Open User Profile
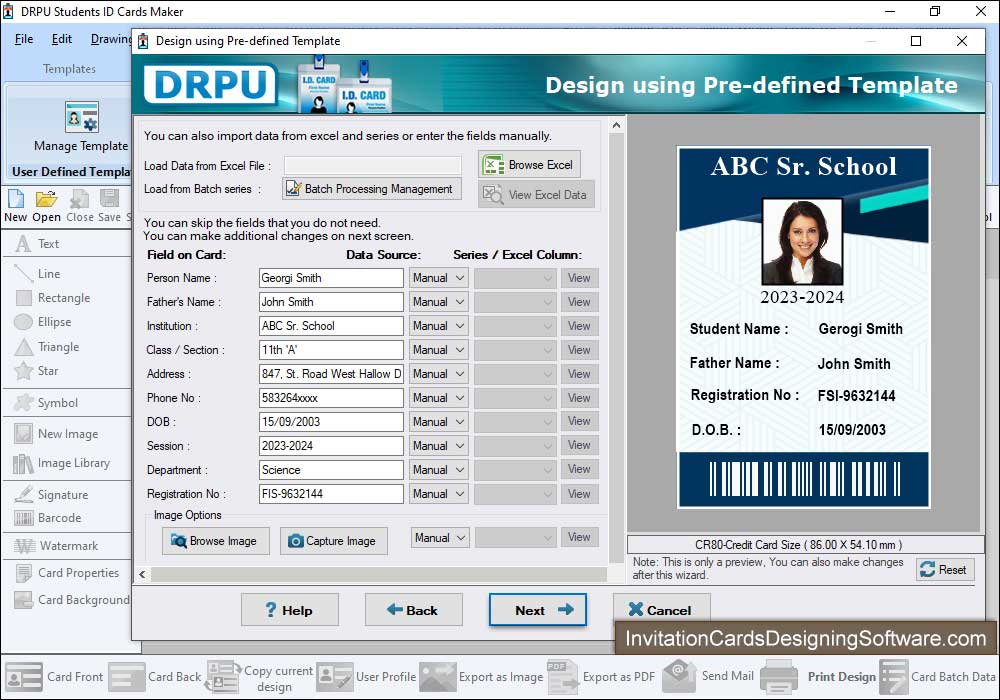This screenshot has height=700, width=1000. tap(365, 676)
